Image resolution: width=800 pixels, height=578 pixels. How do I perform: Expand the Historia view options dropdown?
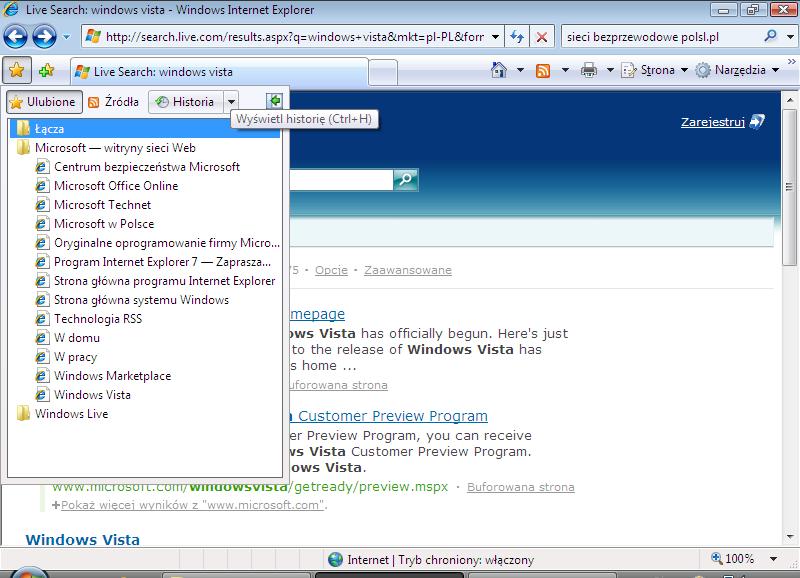coord(231,102)
